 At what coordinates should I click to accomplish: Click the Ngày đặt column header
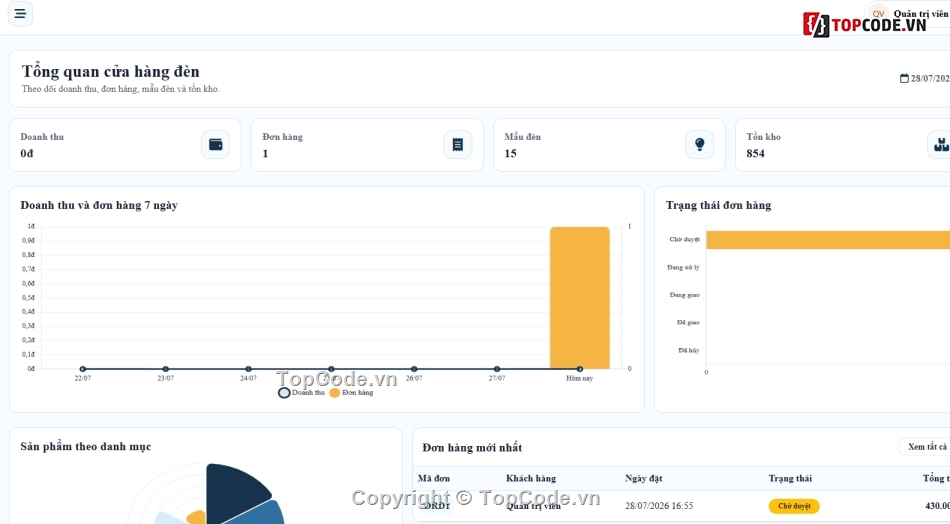click(643, 479)
